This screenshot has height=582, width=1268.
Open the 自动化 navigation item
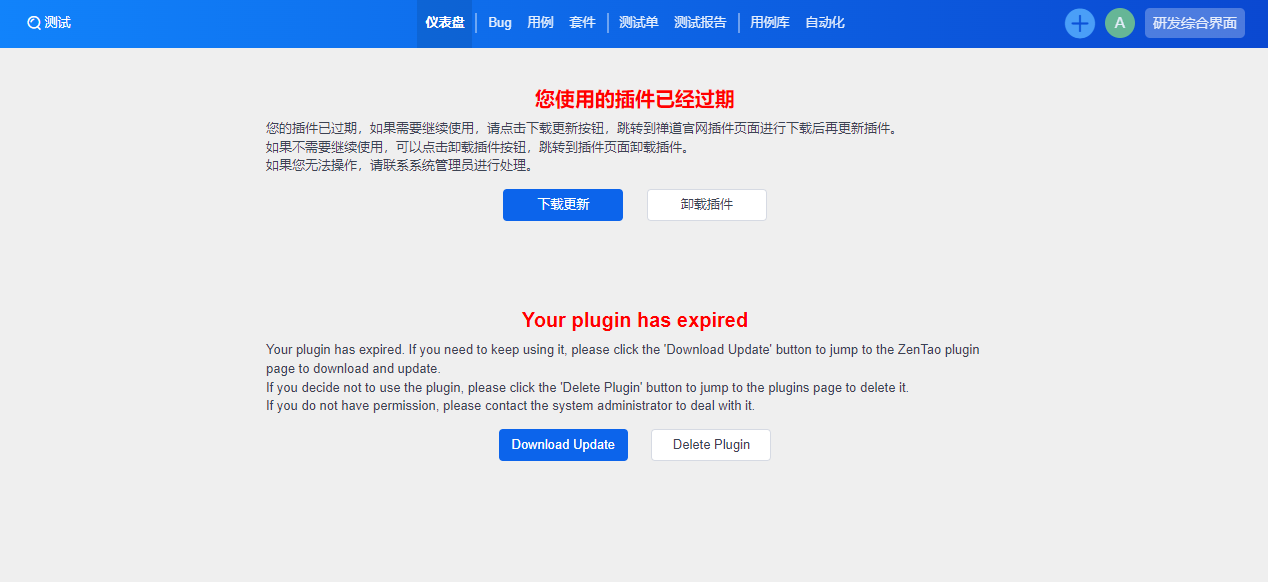coord(825,23)
